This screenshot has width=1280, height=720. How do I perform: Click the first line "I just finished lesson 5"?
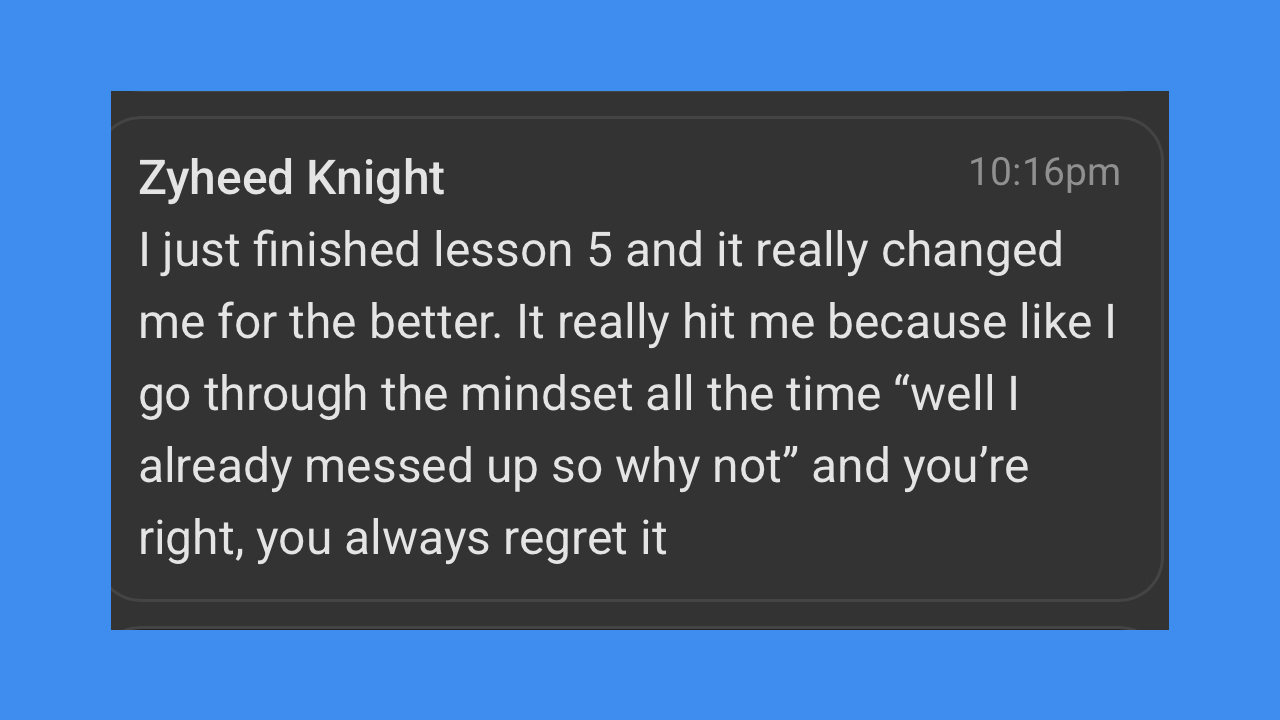click(375, 251)
